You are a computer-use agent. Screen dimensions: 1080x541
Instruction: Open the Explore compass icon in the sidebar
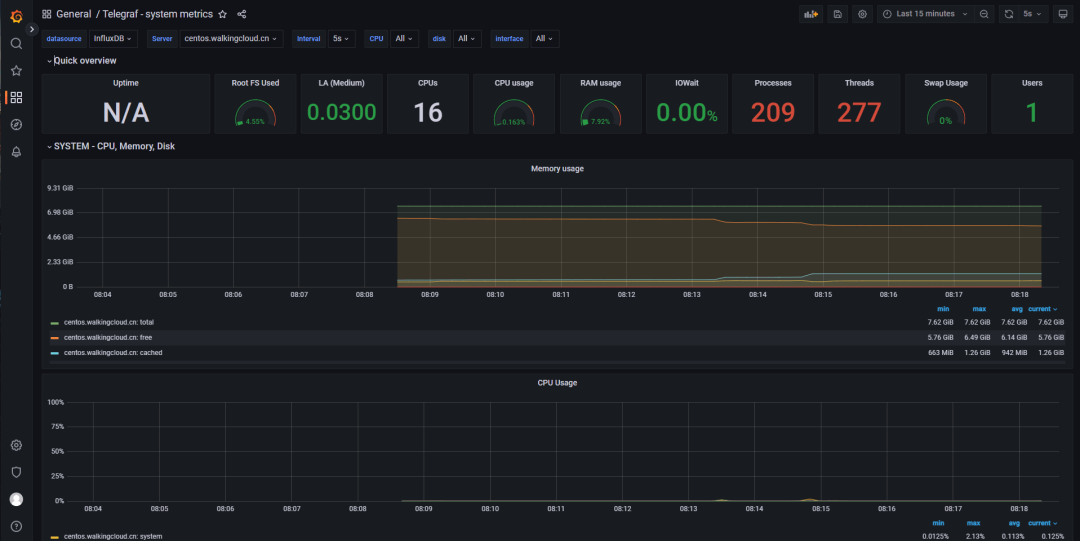[x=16, y=125]
